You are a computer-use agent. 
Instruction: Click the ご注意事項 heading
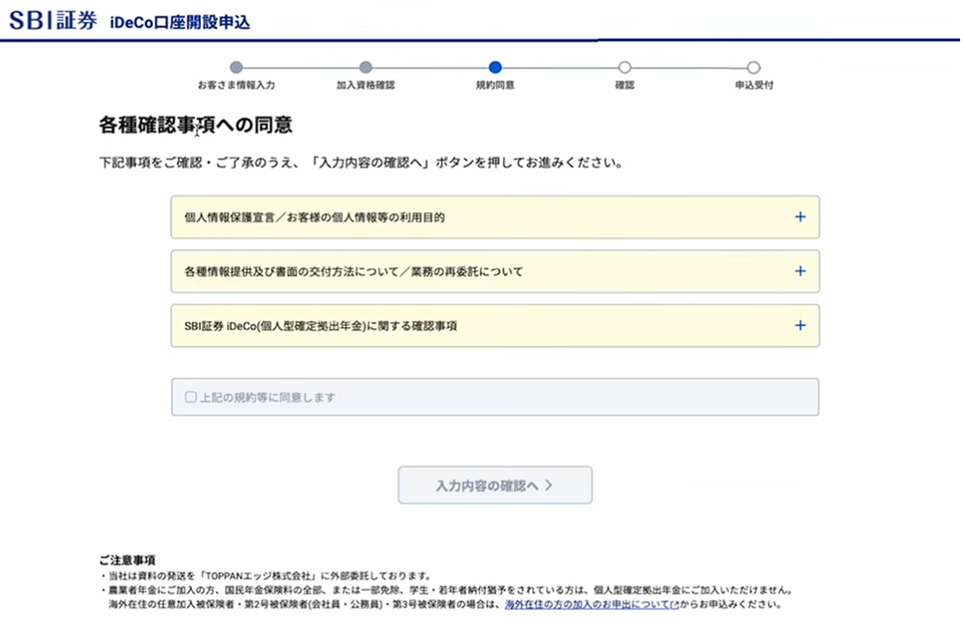[x=127, y=560]
